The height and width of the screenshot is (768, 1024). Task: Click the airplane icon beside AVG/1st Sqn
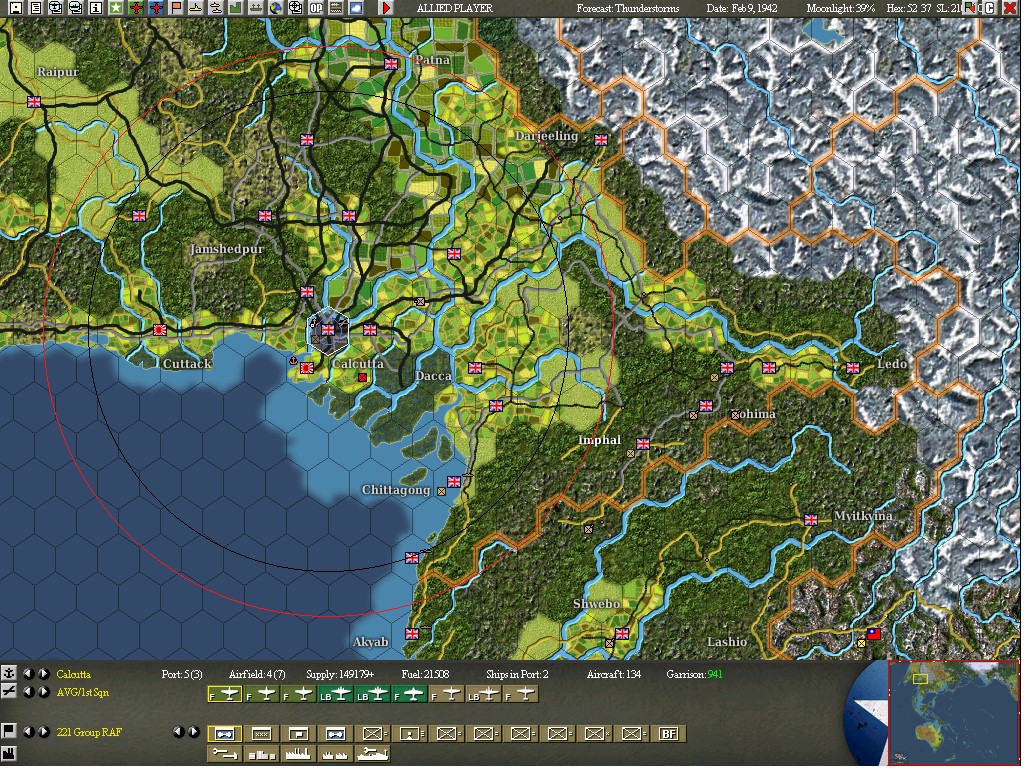coord(8,692)
